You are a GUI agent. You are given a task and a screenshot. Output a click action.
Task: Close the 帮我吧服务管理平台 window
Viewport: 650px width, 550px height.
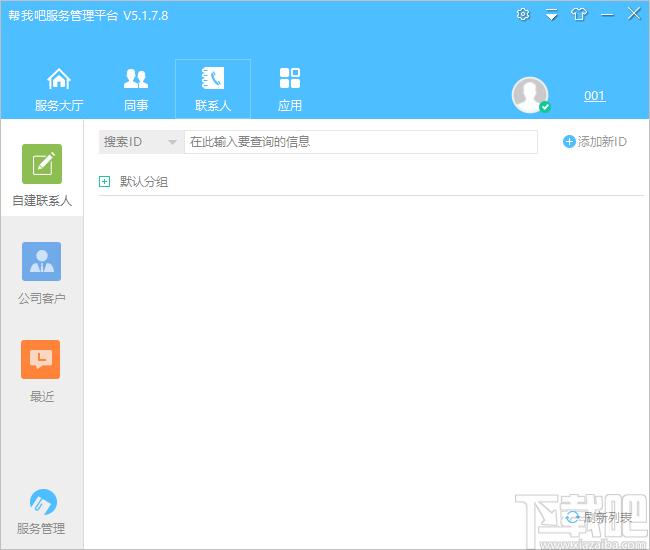coord(634,14)
